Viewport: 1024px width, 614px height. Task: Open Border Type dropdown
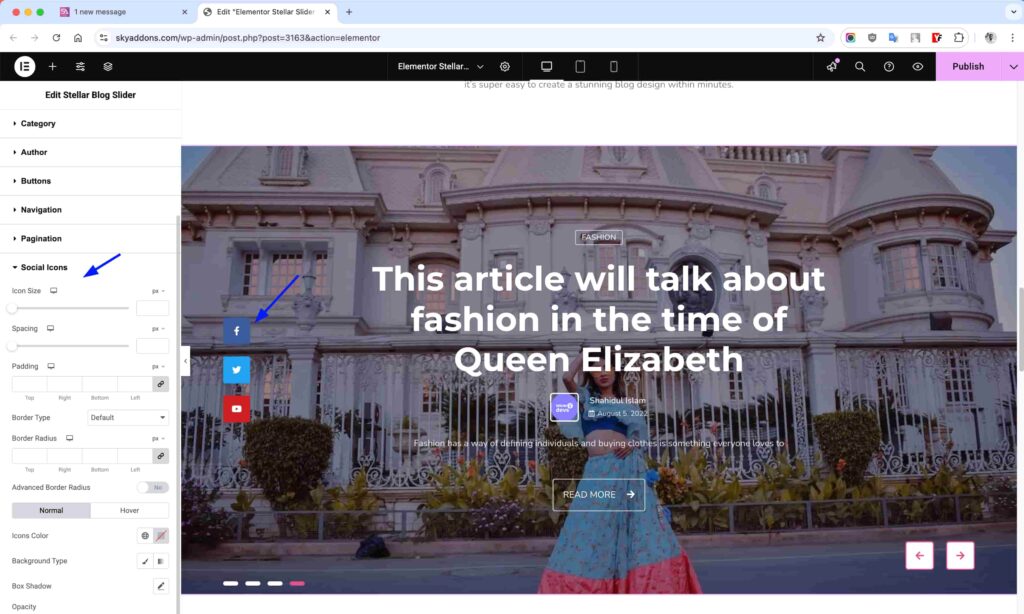pos(128,417)
